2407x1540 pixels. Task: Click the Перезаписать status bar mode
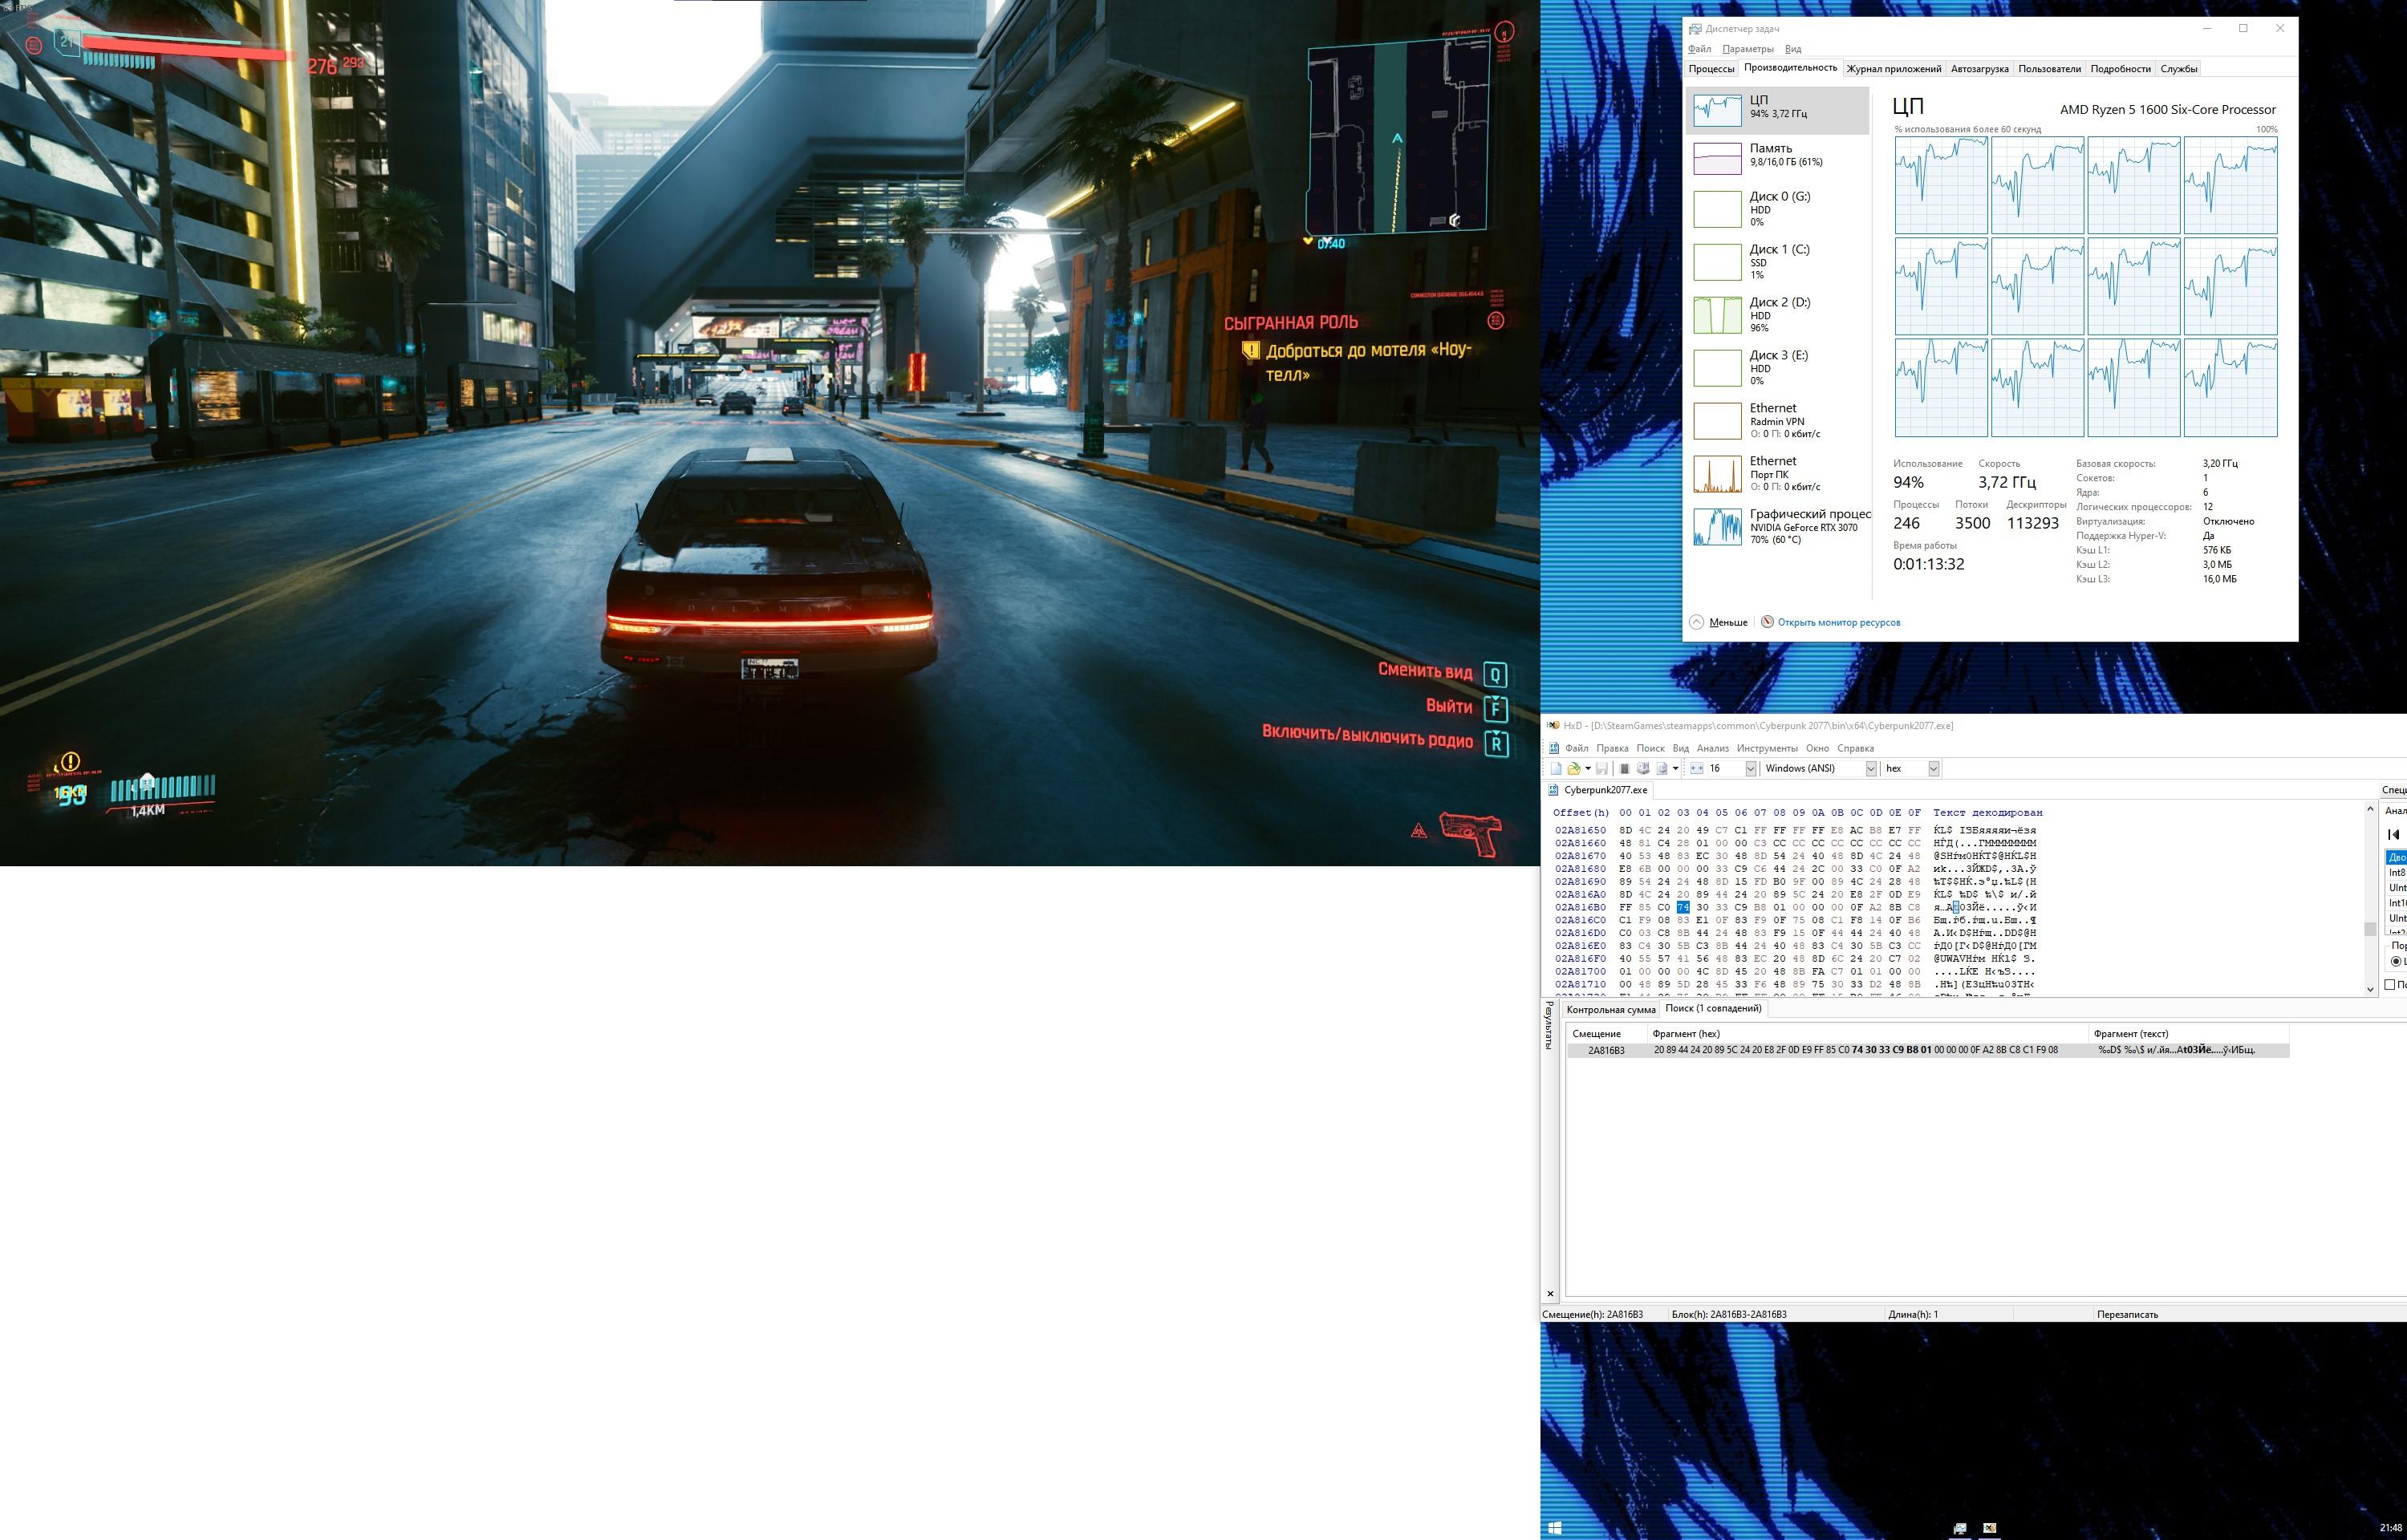[x=2127, y=1315]
